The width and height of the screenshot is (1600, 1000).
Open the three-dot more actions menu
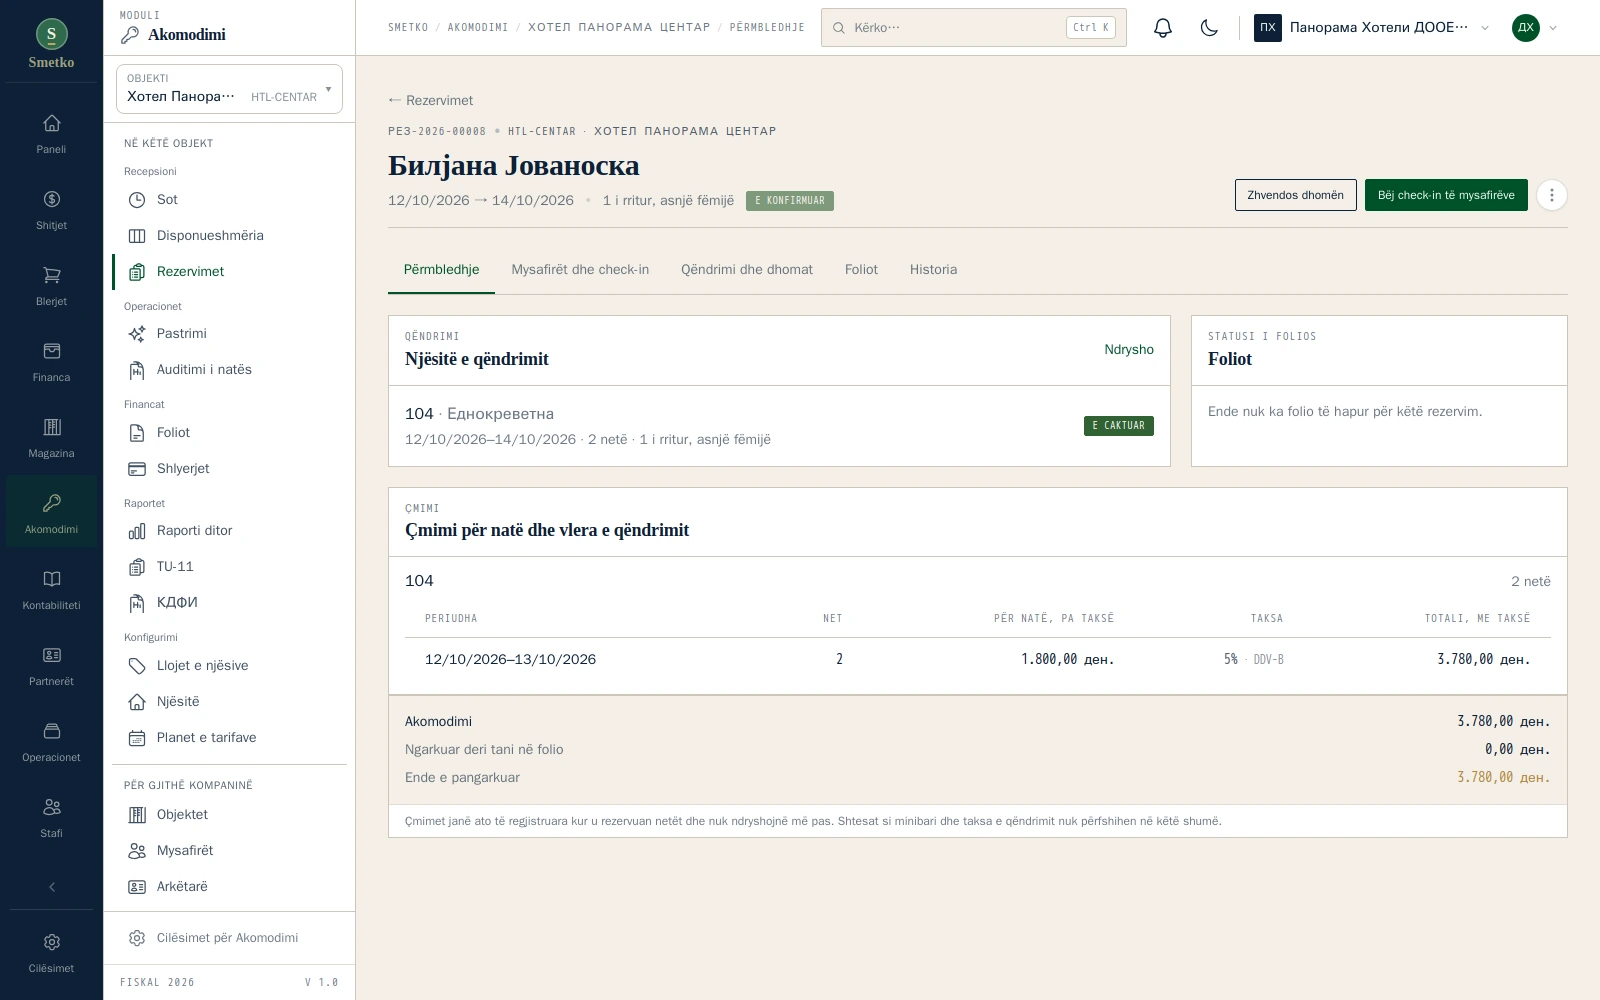point(1551,195)
